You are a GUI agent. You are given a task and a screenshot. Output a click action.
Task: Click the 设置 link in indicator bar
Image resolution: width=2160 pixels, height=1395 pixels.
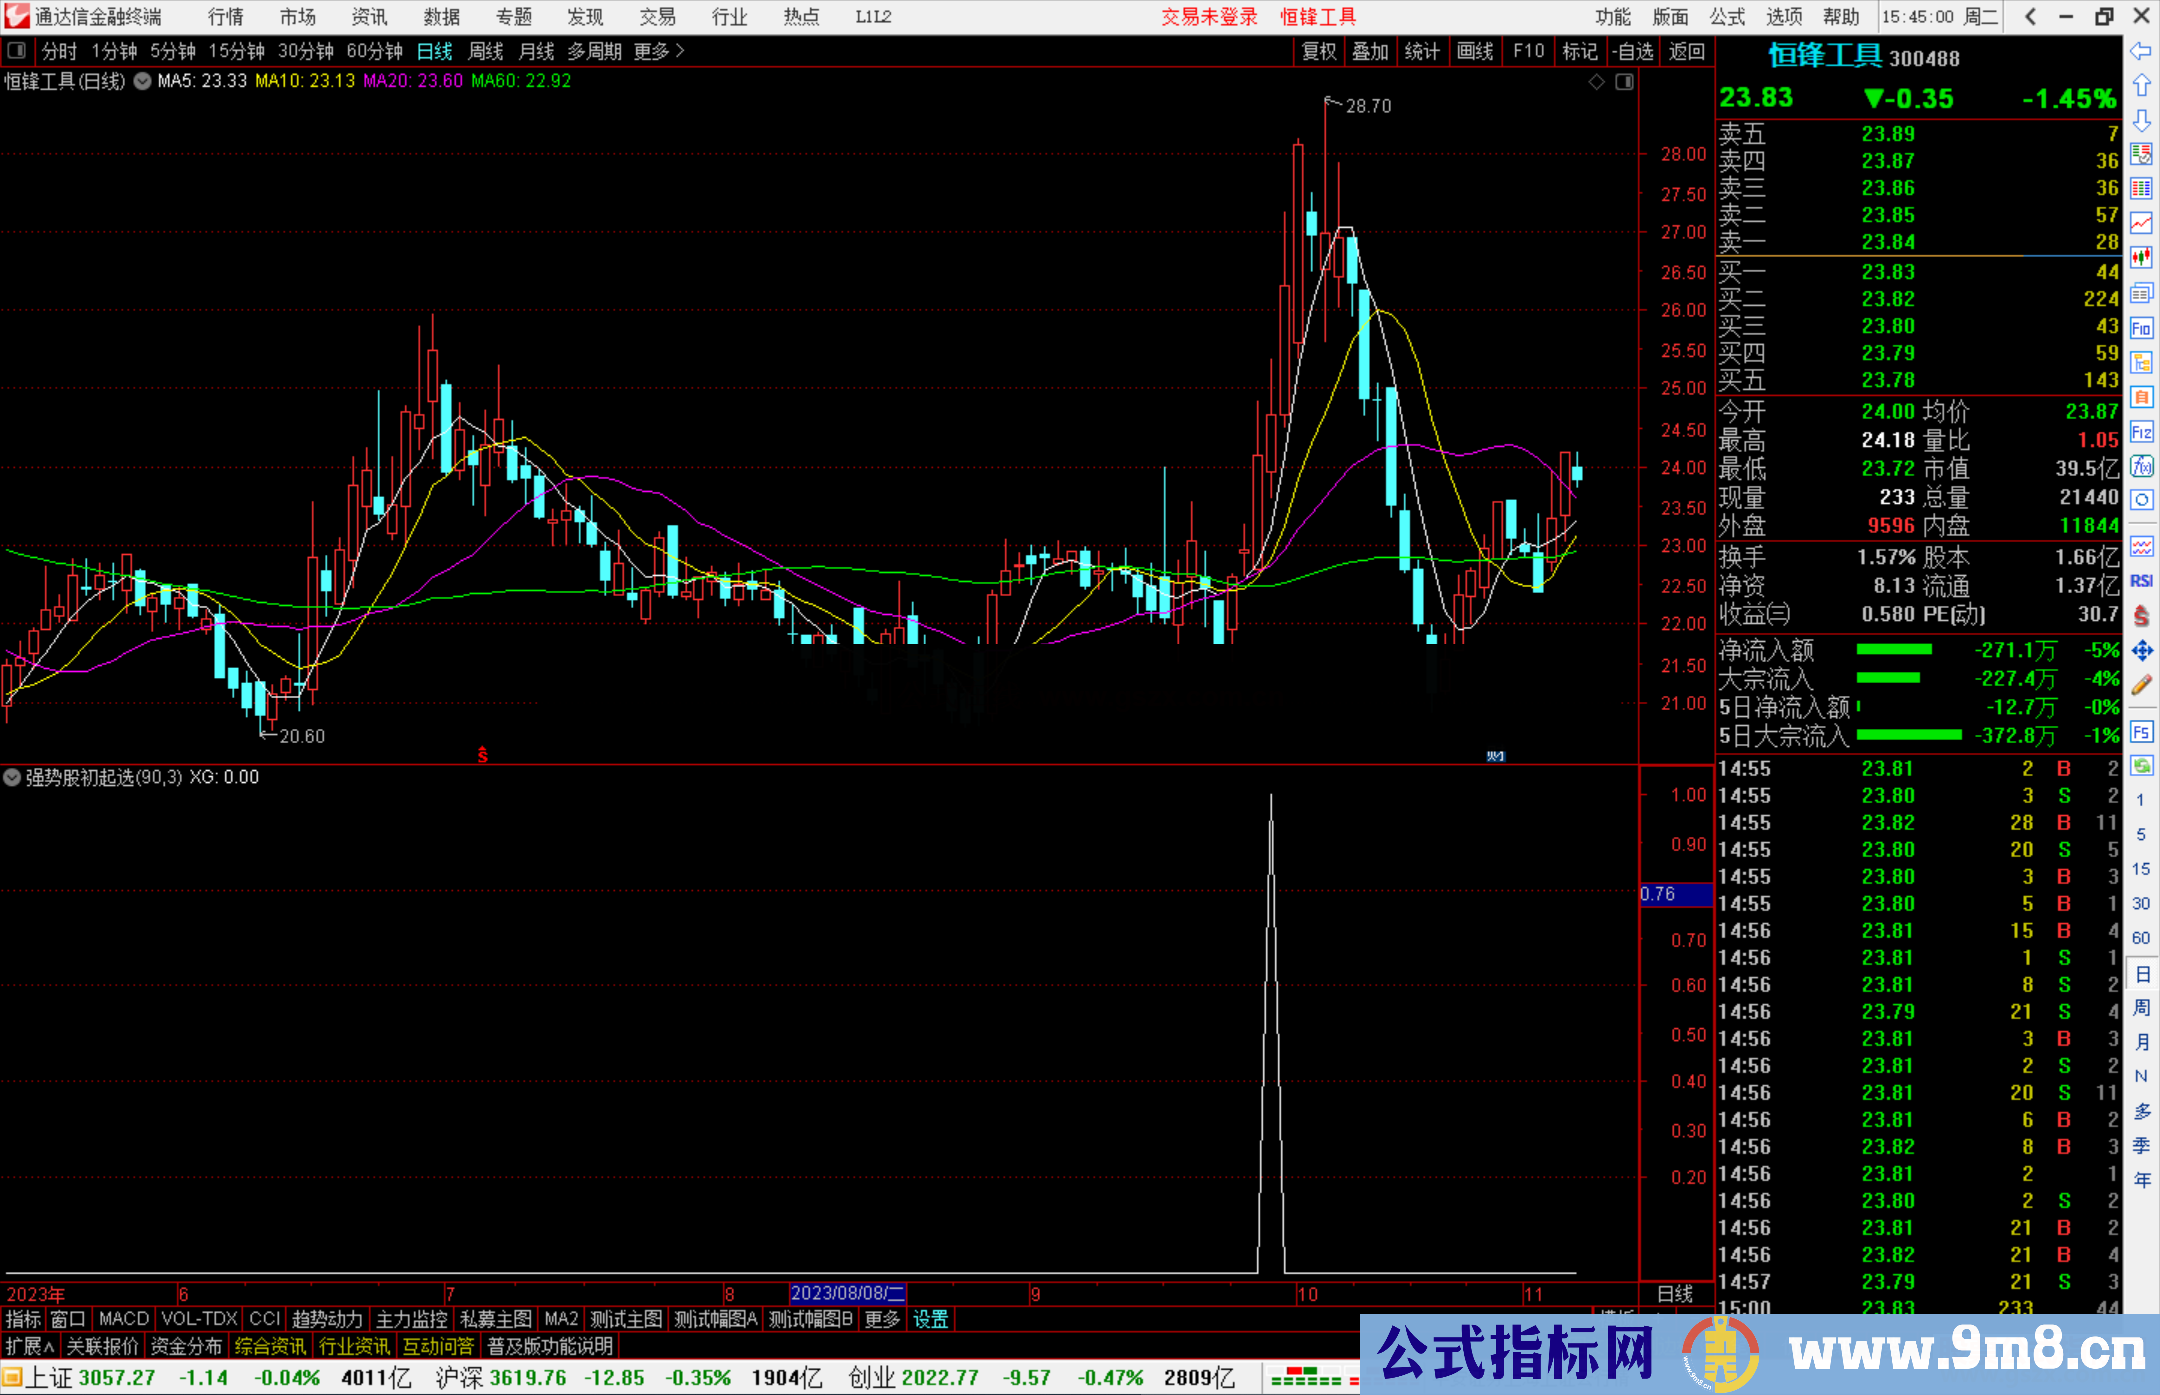click(930, 1319)
